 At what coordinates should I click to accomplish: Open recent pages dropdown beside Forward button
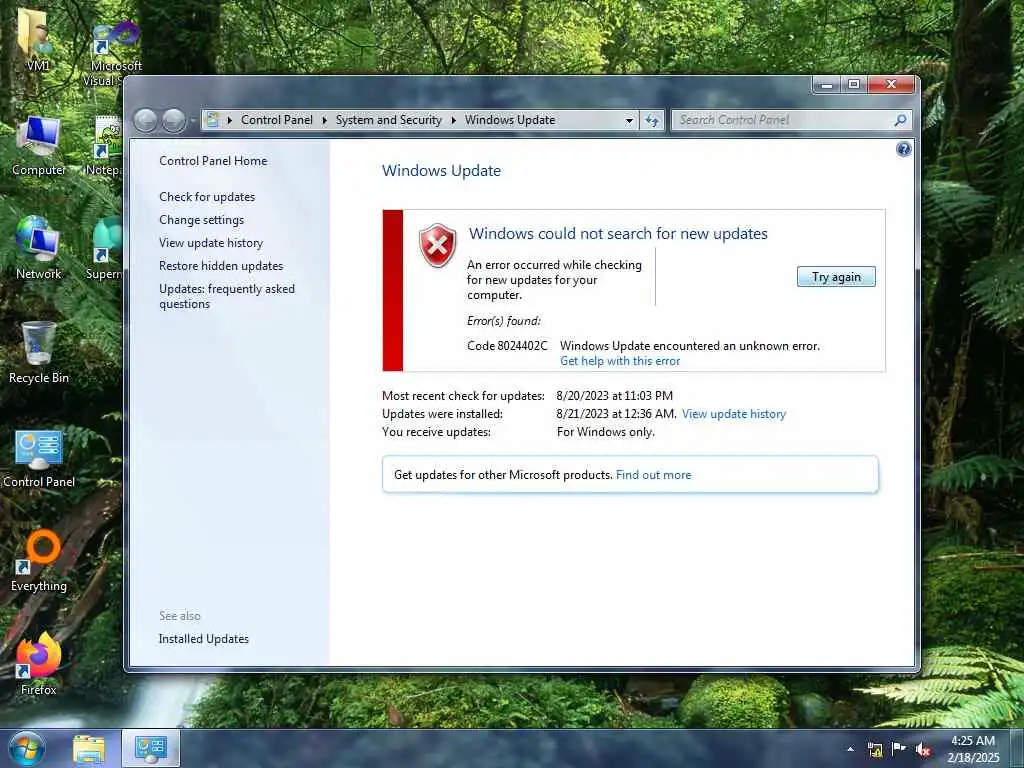pyautogui.click(x=193, y=121)
